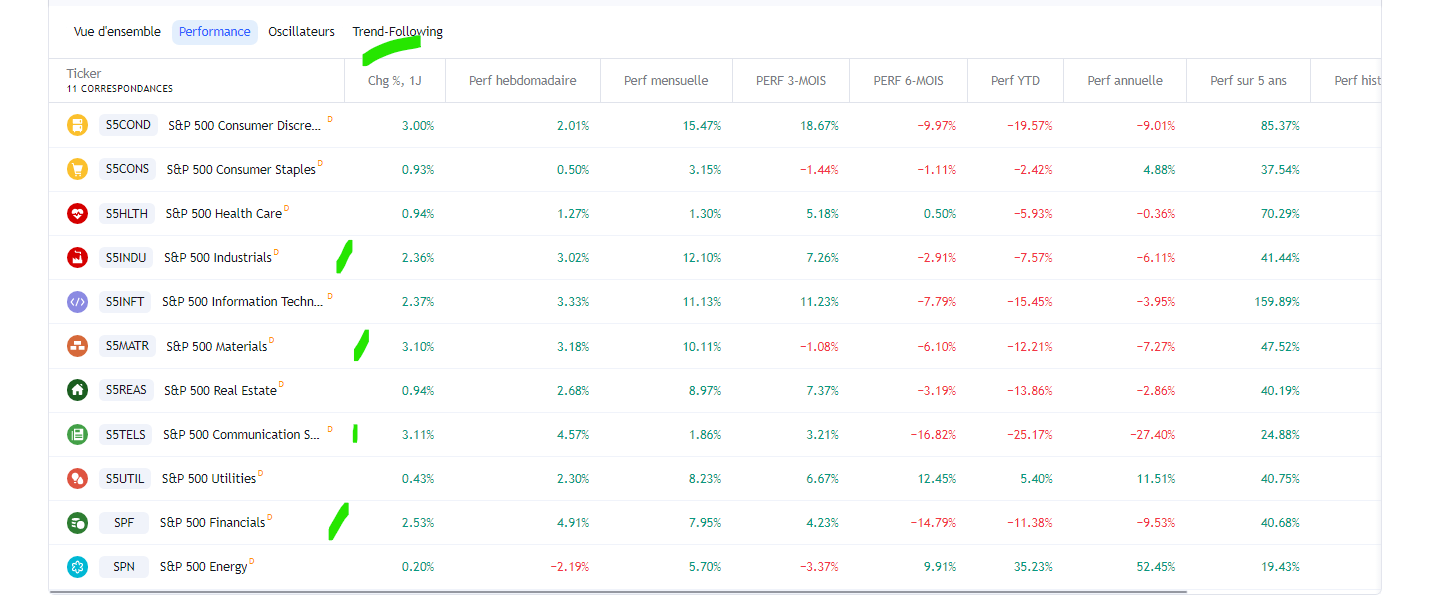Open the Trend-Following tab
1455x599 pixels.
(x=397, y=32)
